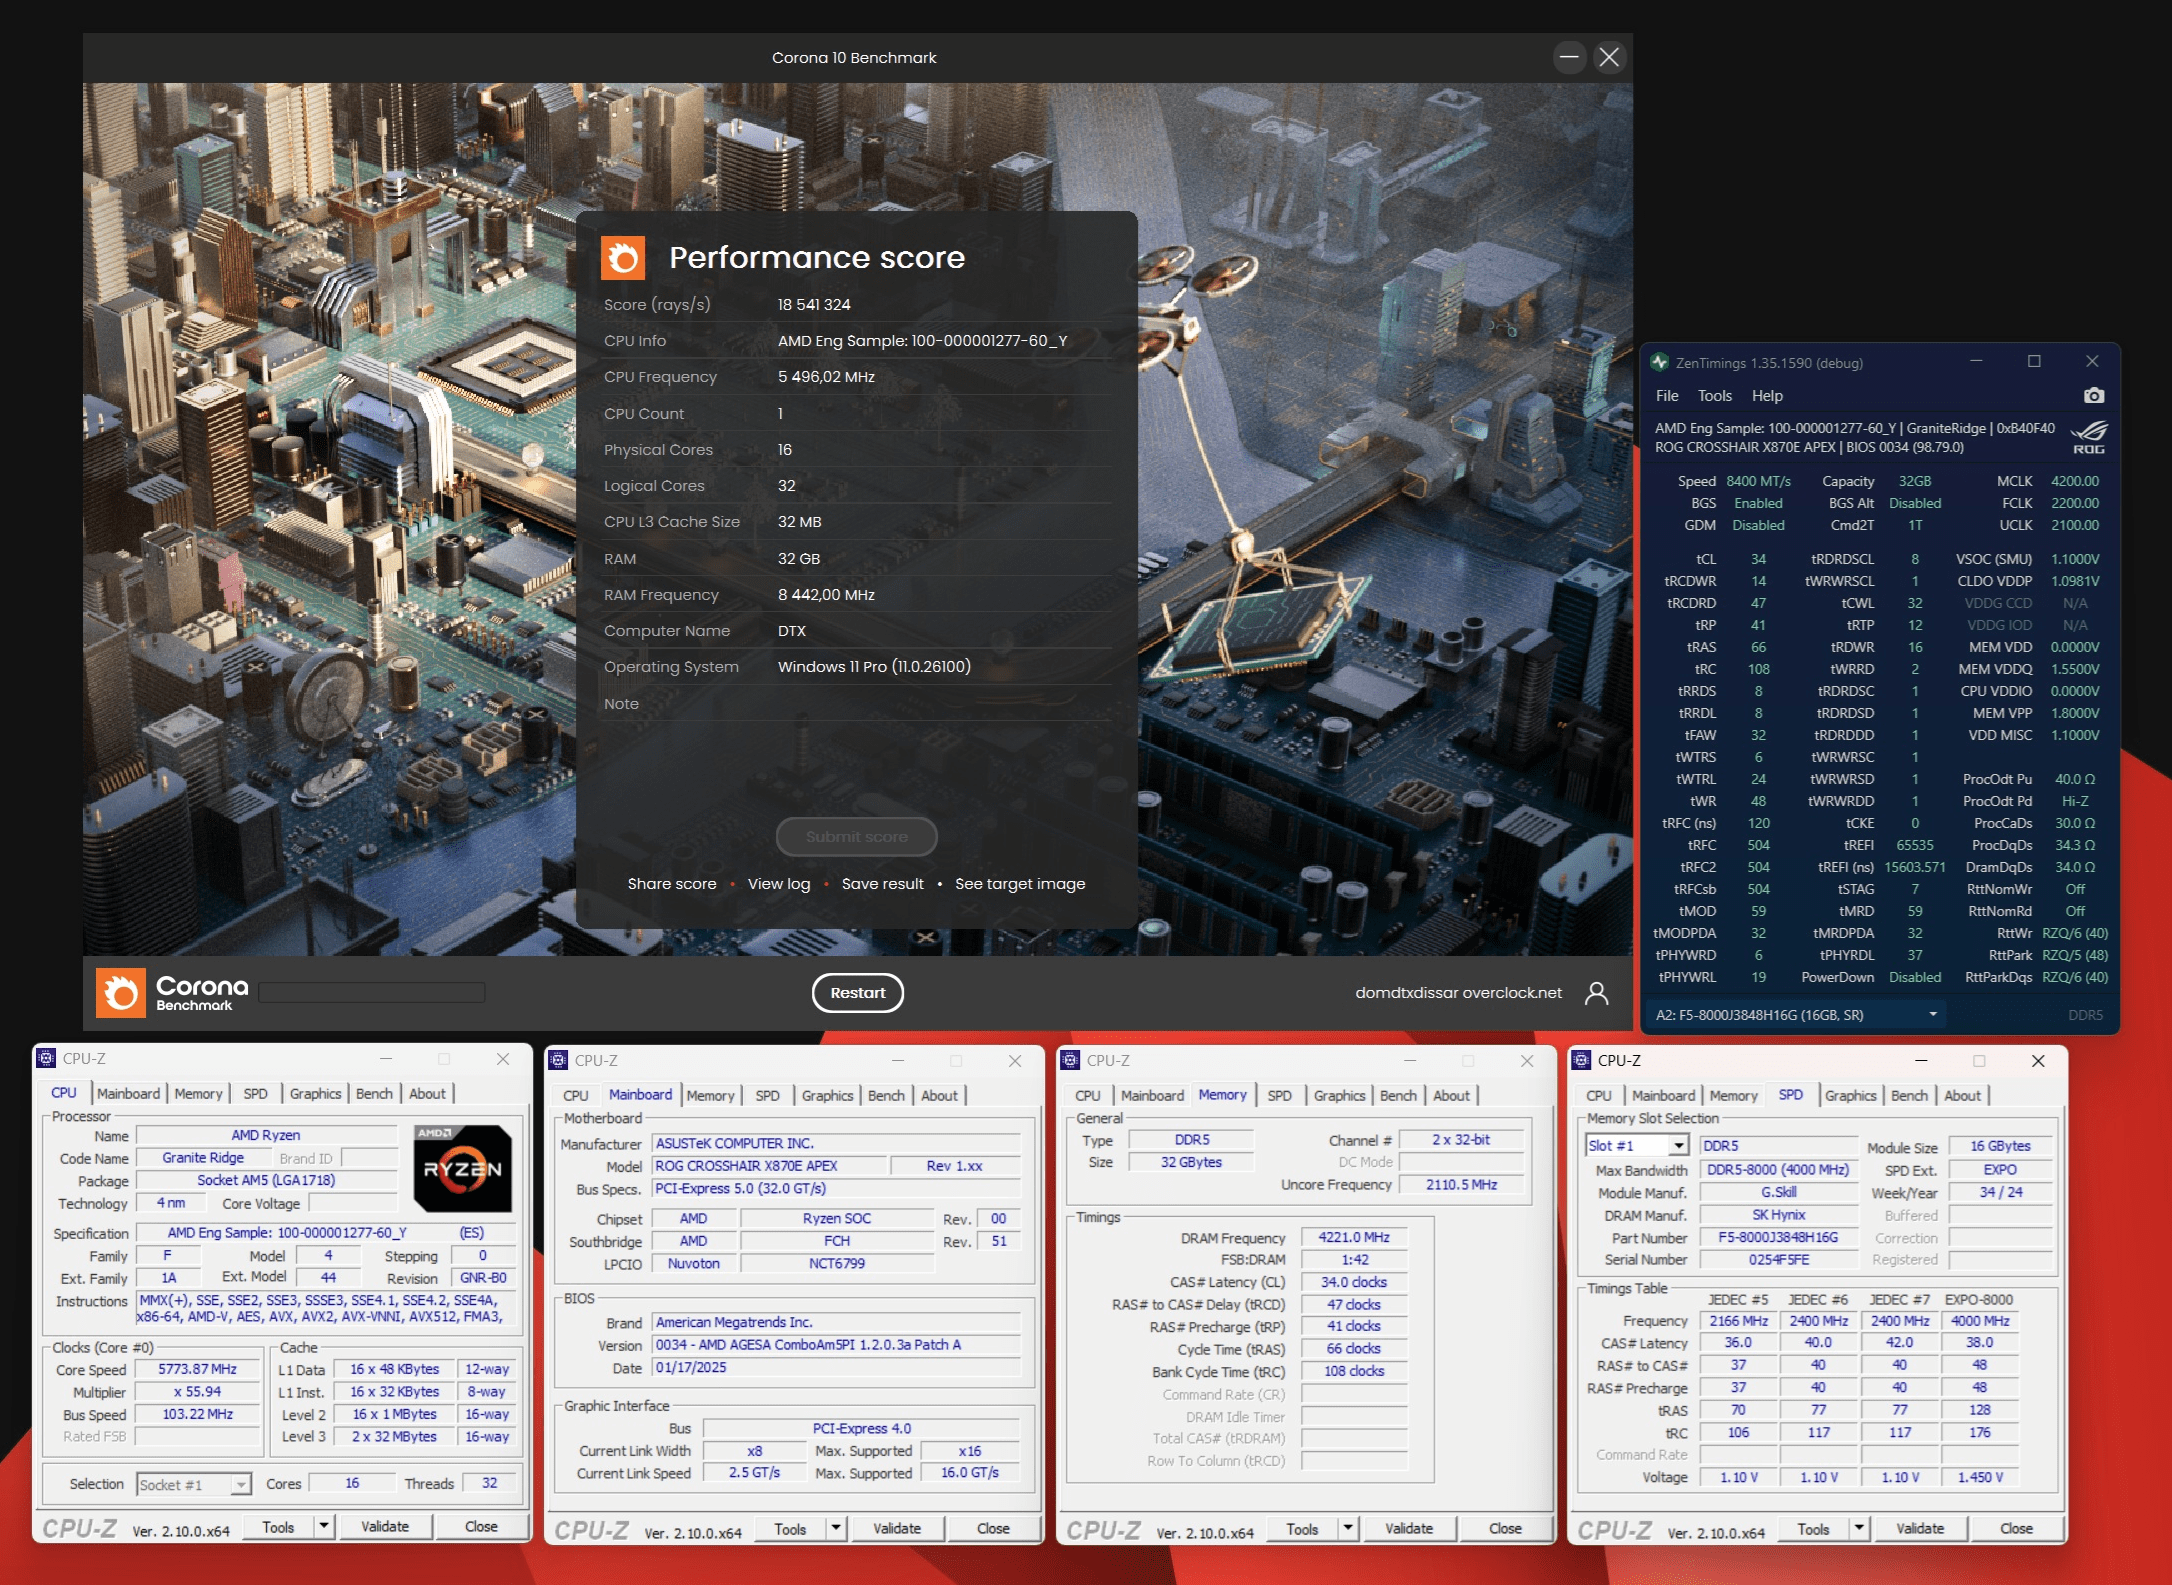Click the orange Corona icon beside Performance score
2172x1585 pixels.
623,258
